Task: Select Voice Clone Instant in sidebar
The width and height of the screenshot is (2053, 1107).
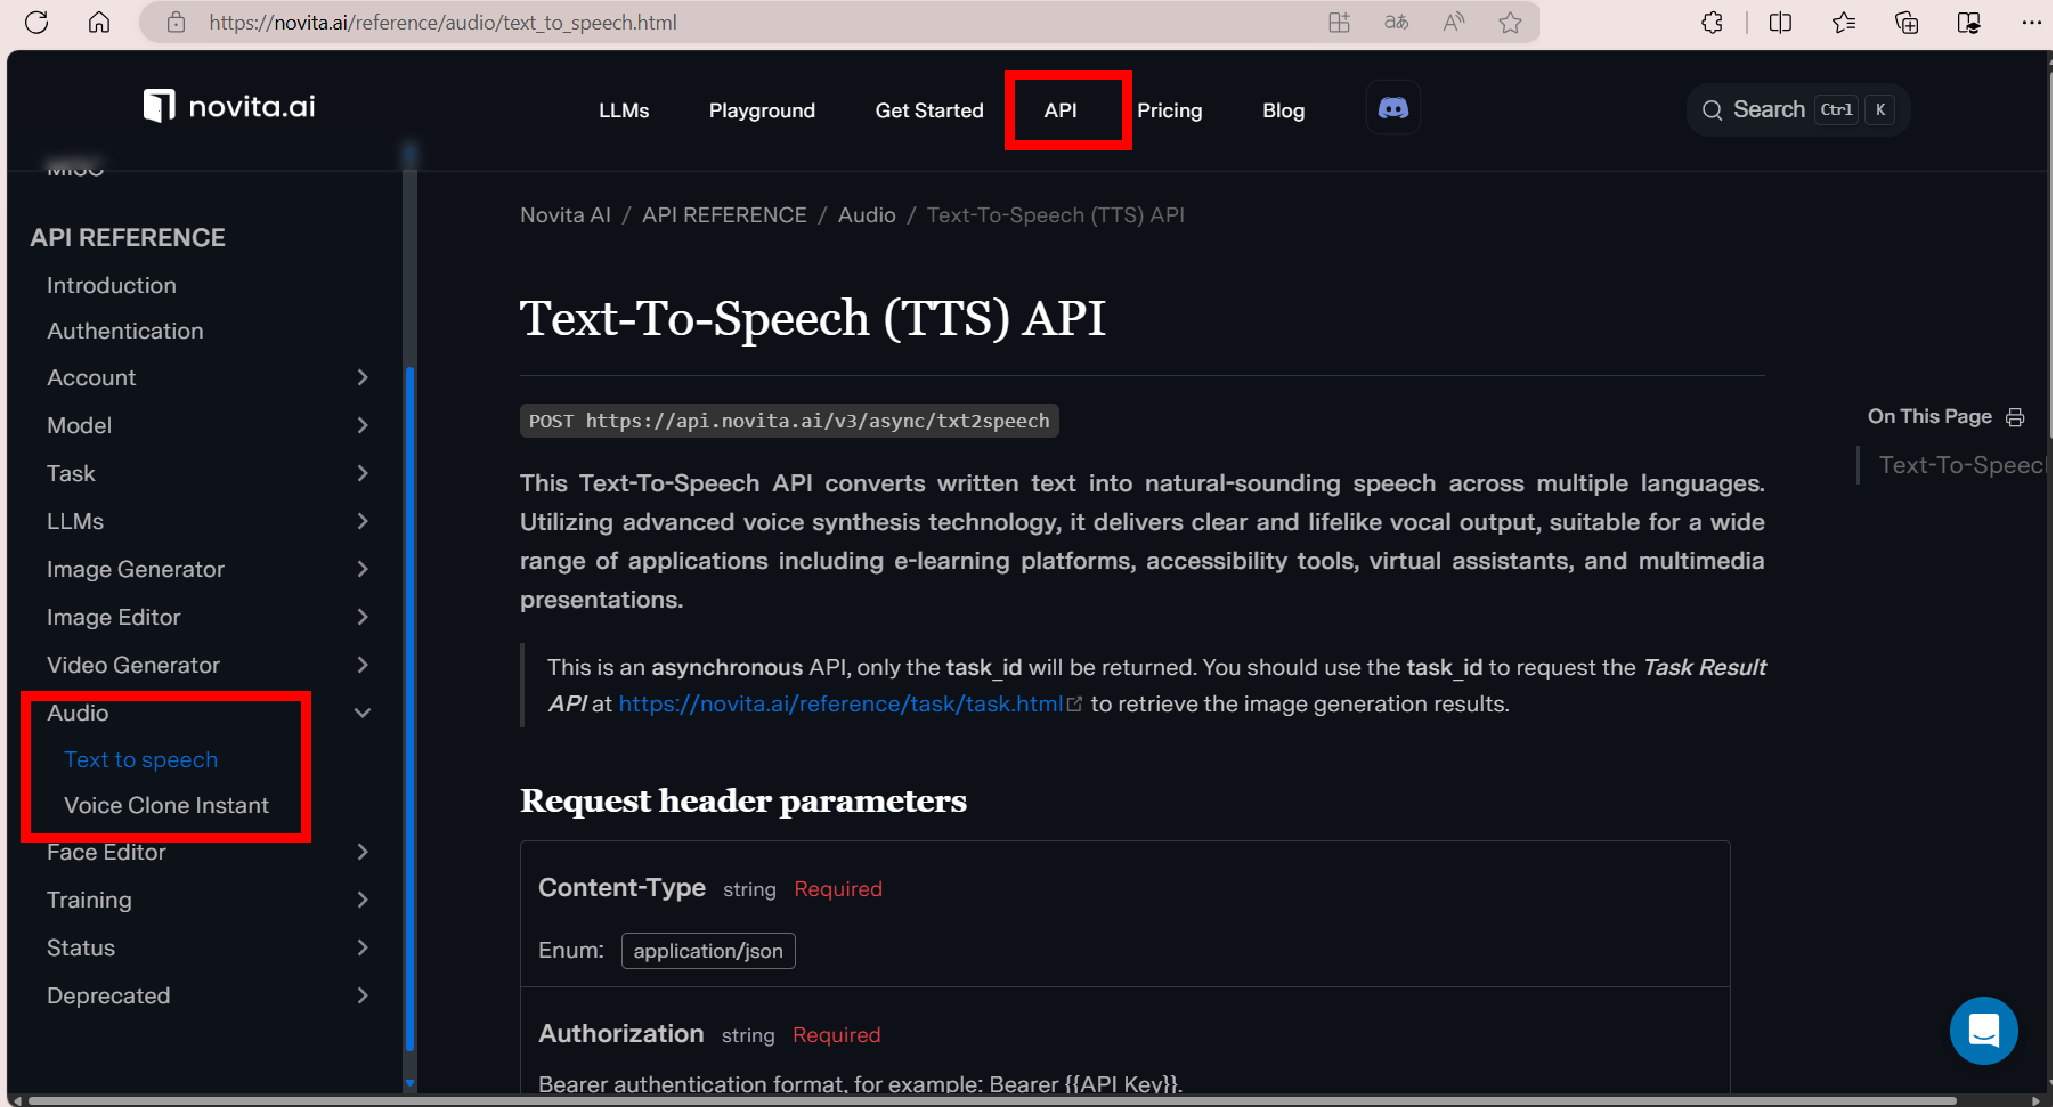Action: [166, 806]
